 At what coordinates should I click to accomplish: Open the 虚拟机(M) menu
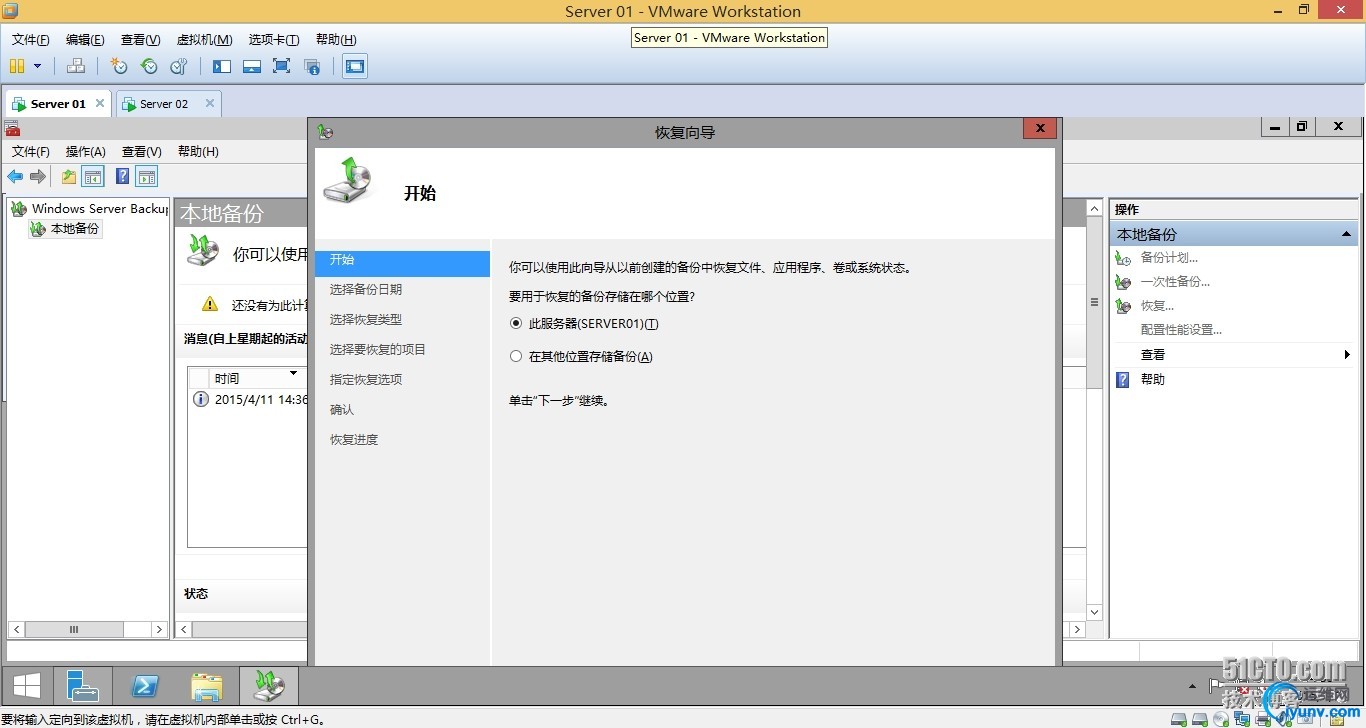pyautogui.click(x=204, y=40)
